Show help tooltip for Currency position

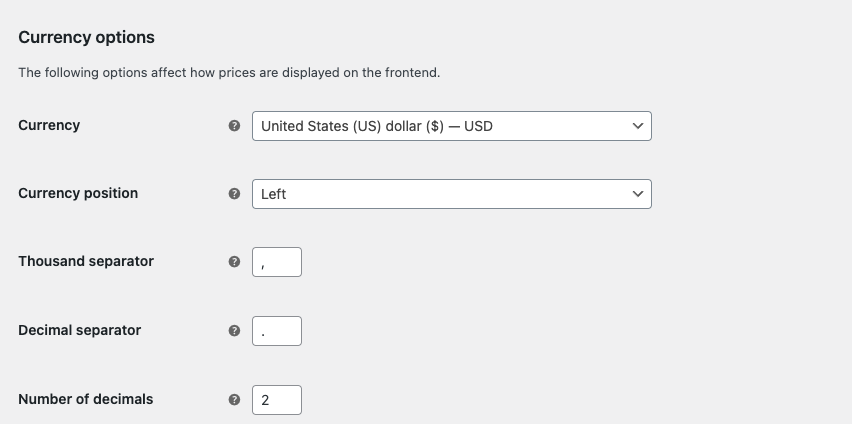(x=234, y=194)
